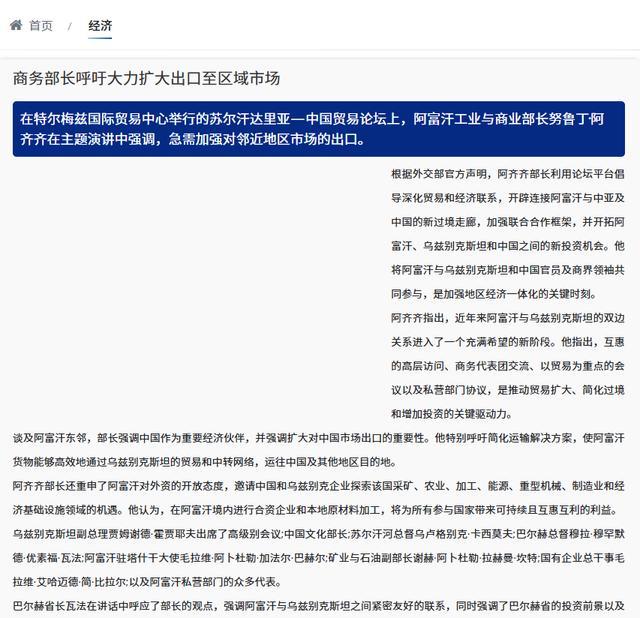Click banner line mentioning 苏尔汗达里亚—中国贸易论坛
The width and height of the screenshot is (640, 618).
click(312, 119)
